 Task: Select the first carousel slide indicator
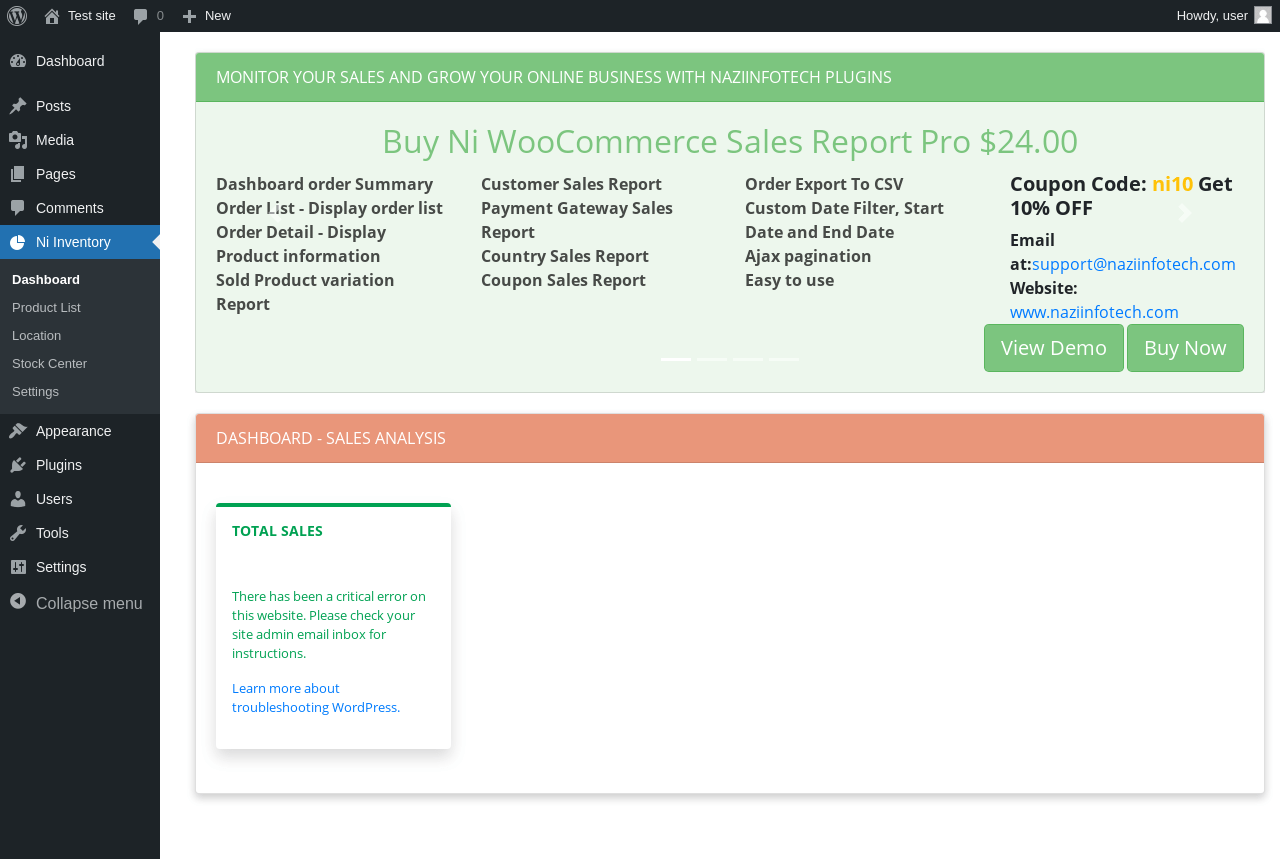click(x=676, y=359)
